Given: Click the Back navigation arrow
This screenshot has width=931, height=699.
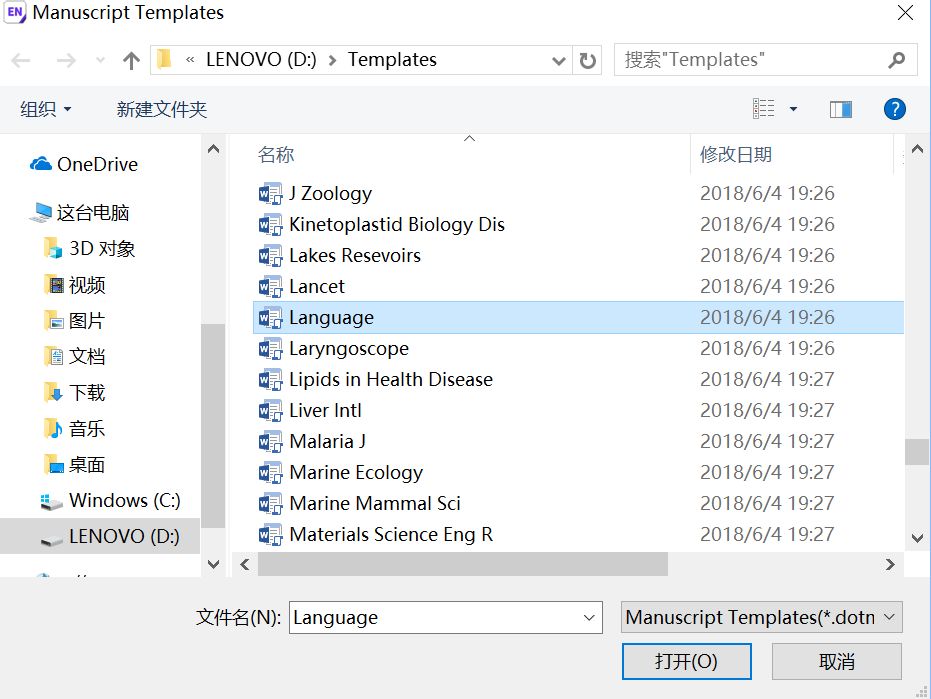Looking at the screenshot, I should 21,60.
